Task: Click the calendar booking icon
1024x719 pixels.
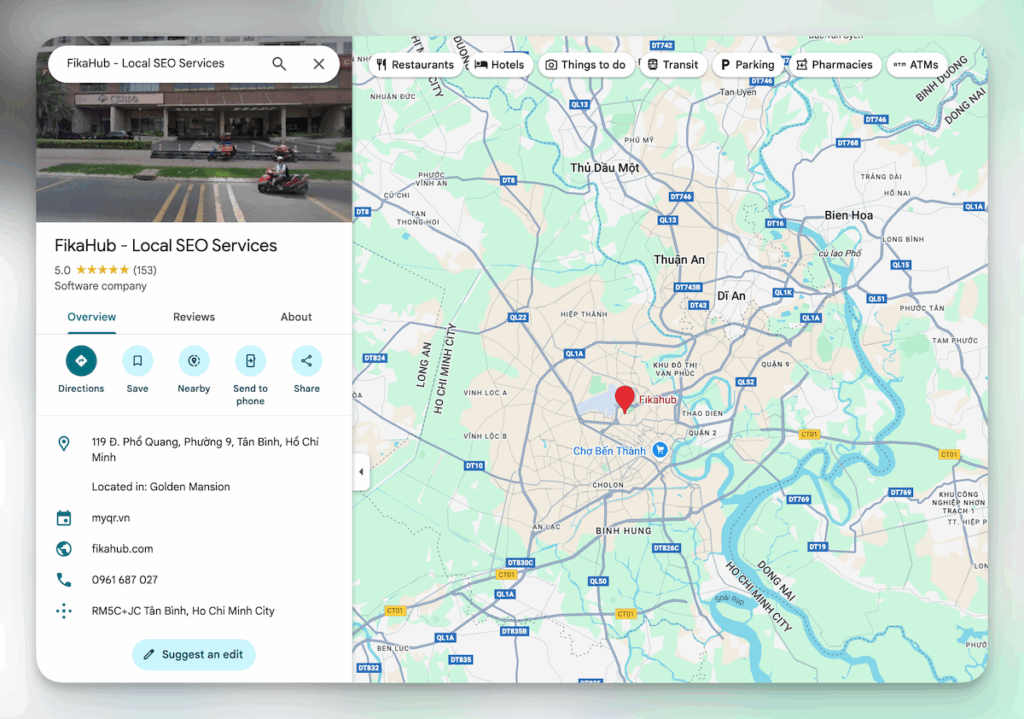Action: coord(63,518)
